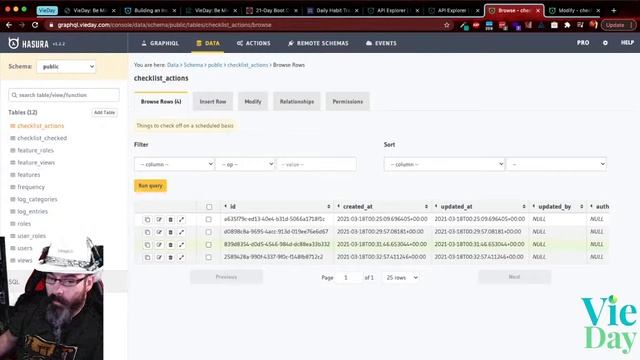Image resolution: width=640 pixels, height=360 pixels.
Task: Expand the row created at 00:32:57
Action: click(182, 258)
